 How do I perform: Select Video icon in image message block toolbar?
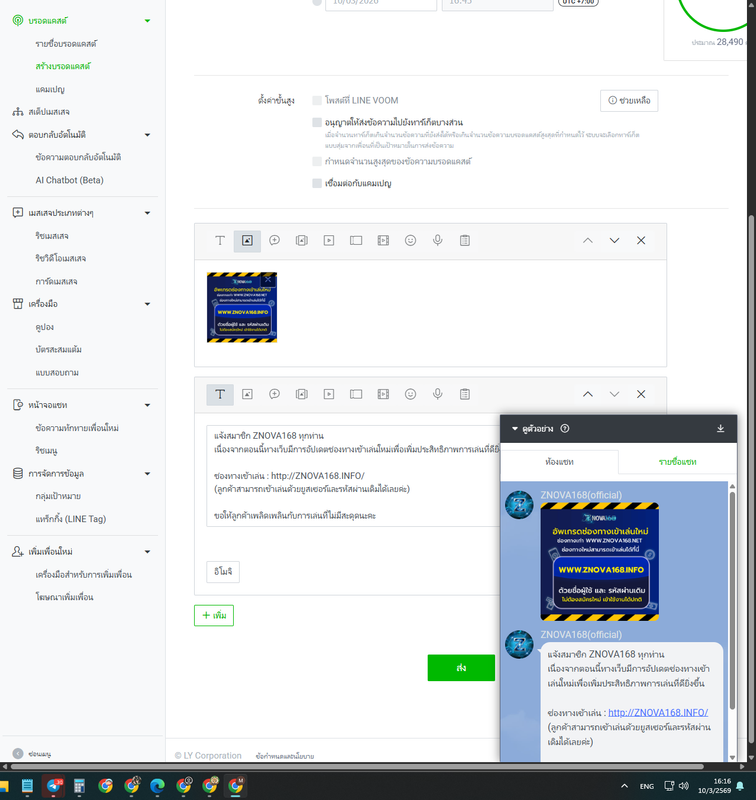[x=329, y=240]
